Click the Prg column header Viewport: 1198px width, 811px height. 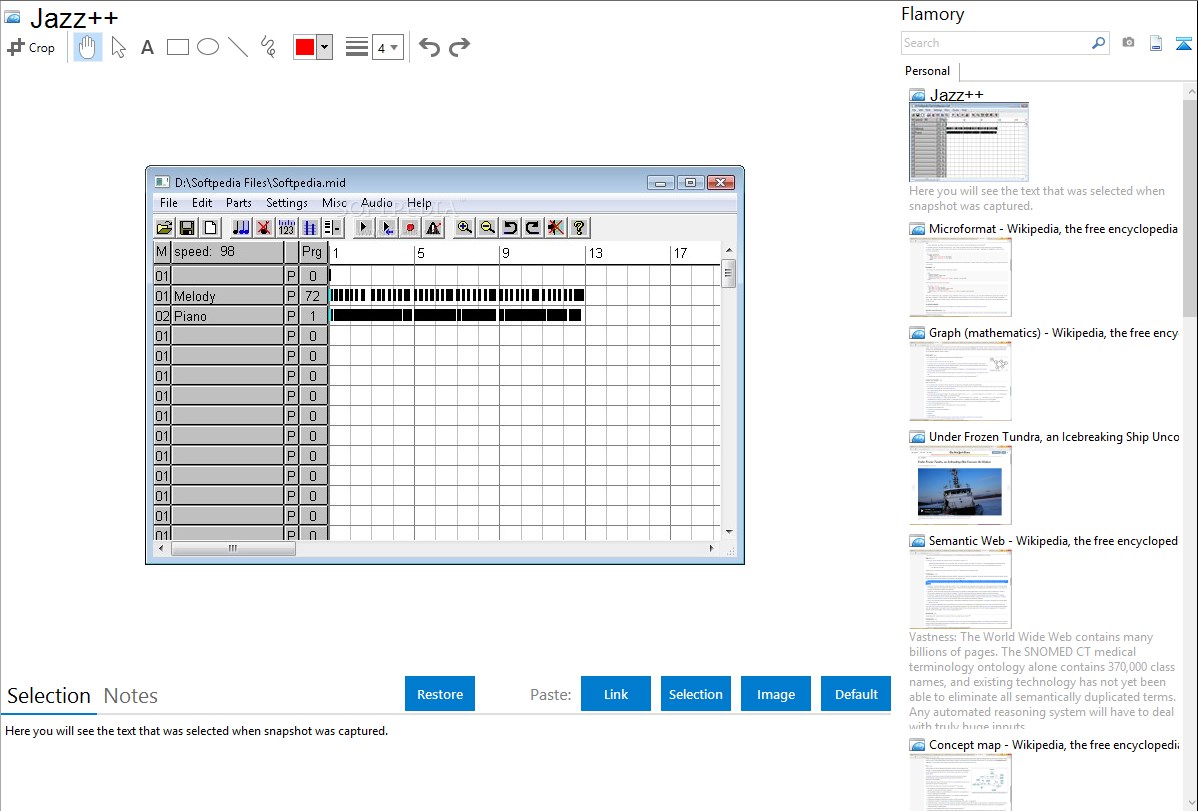point(312,251)
